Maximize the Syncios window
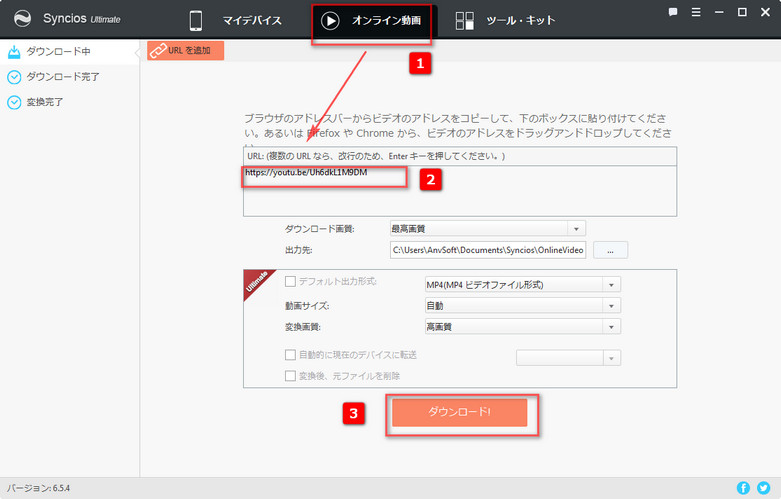Image resolution: width=781 pixels, height=499 pixels. [742, 12]
